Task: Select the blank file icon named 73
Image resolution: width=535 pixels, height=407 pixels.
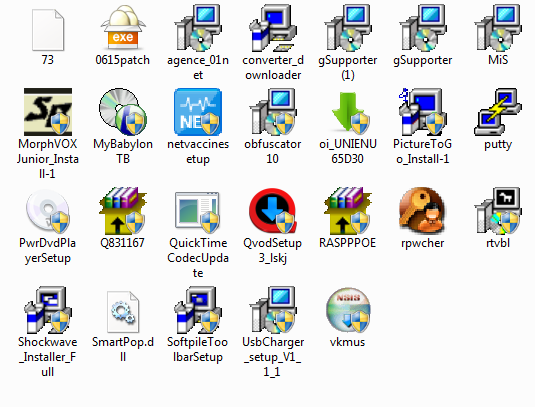Action: click(x=48, y=30)
